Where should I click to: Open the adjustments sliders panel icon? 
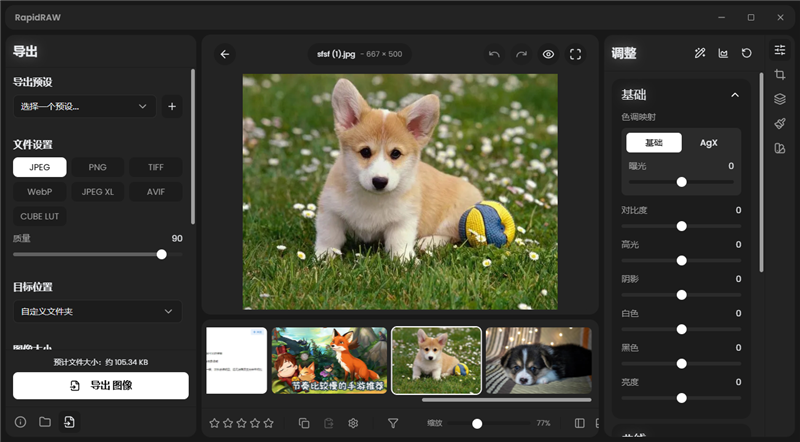point(780,50)
